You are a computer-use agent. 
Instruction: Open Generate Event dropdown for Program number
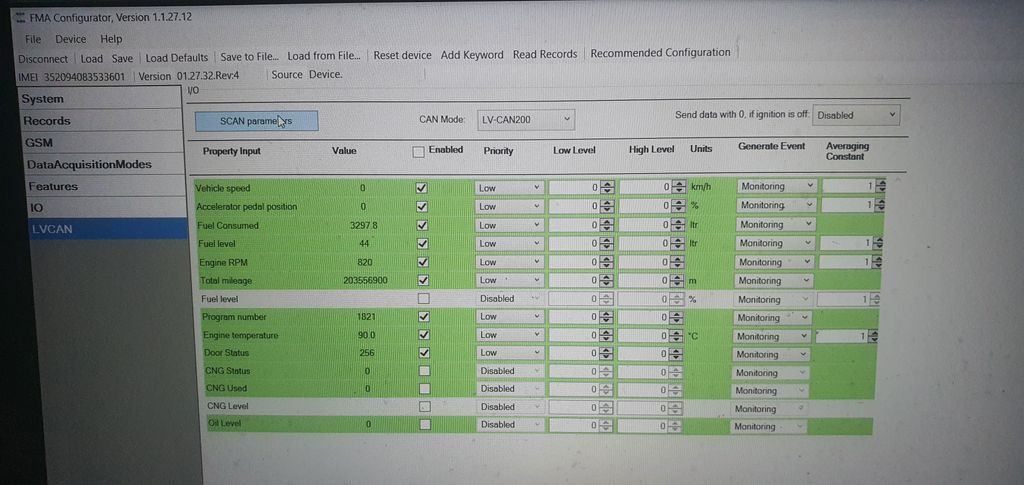tap(773, 318)
